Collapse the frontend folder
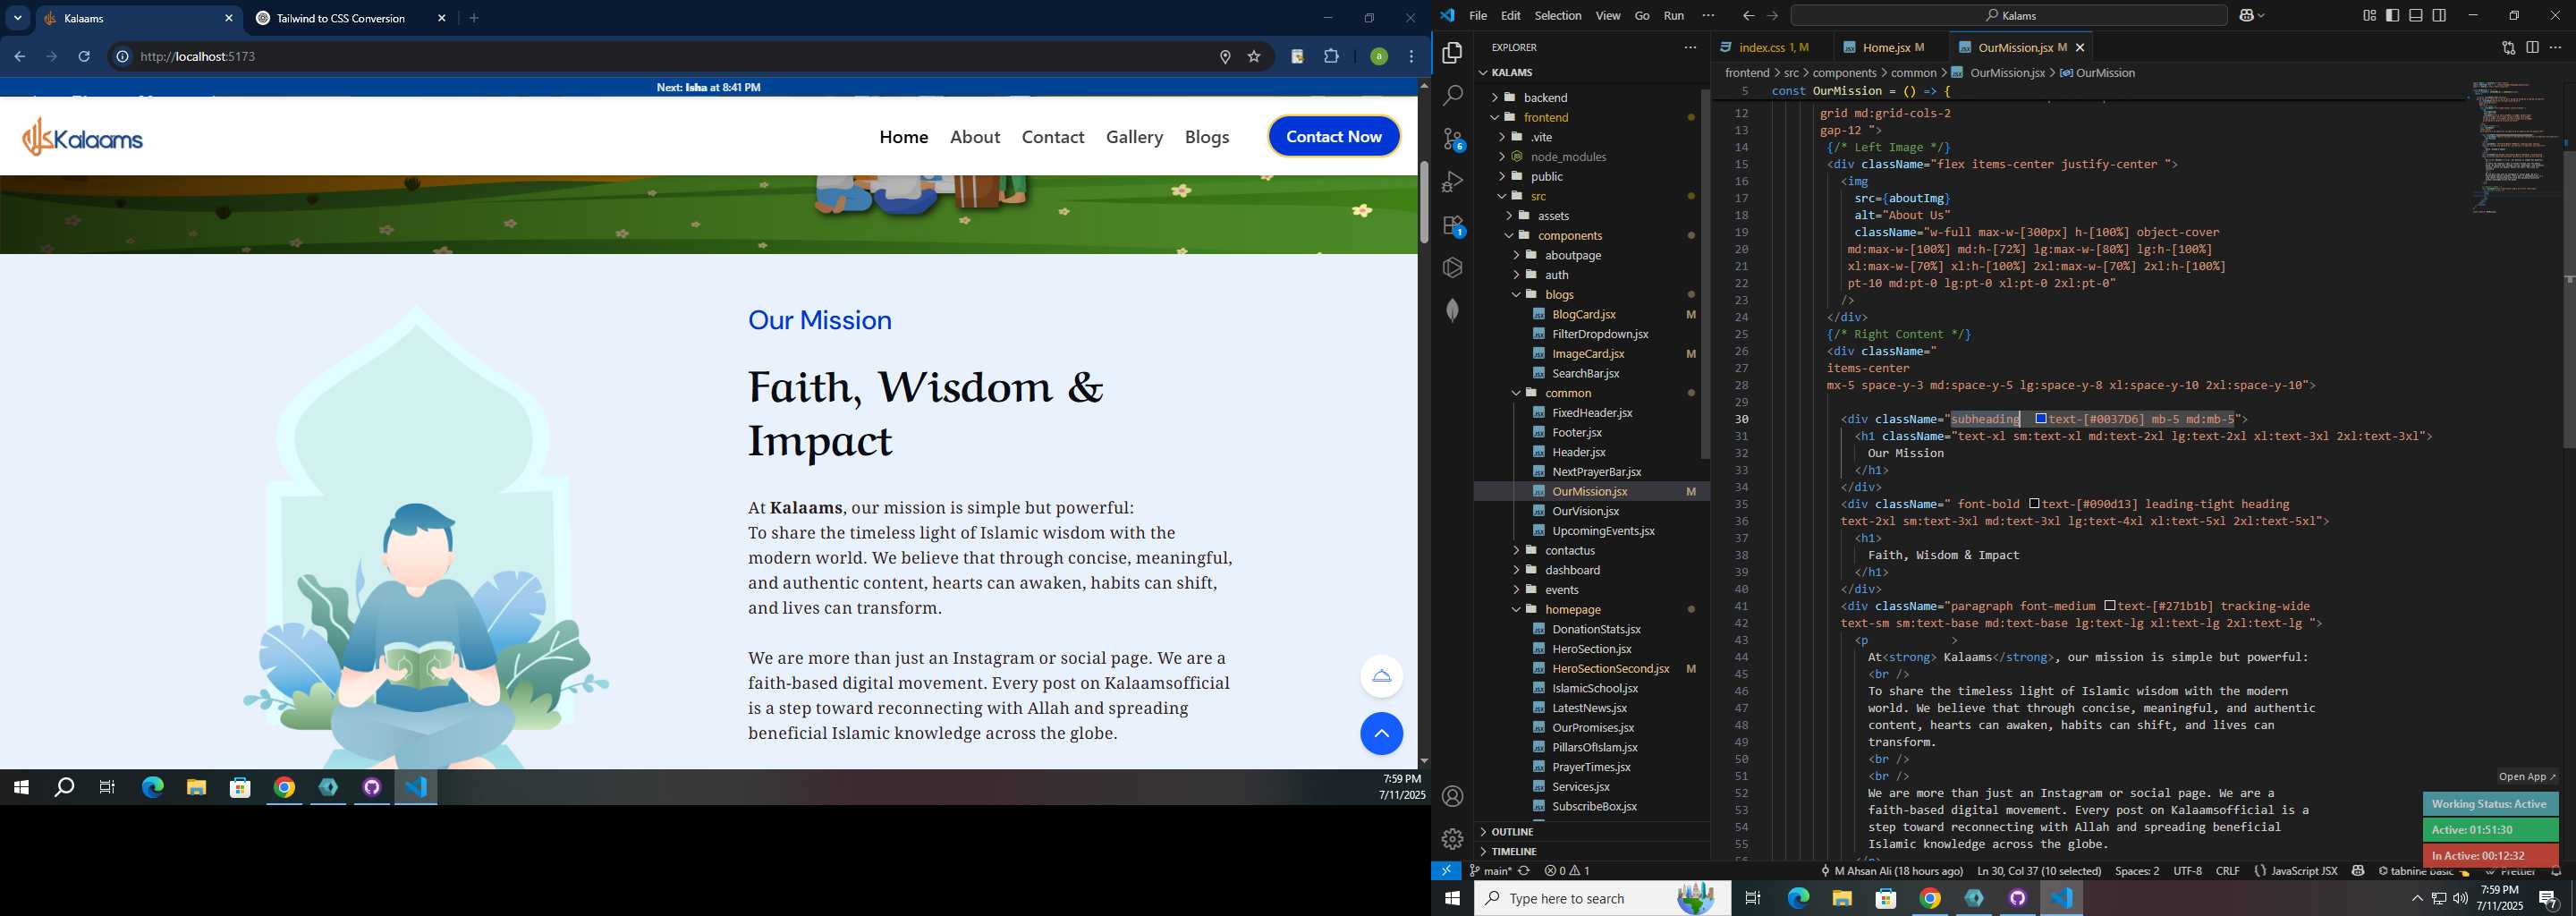This screenshot has height=916, width=2576. tap(1546, 117)
